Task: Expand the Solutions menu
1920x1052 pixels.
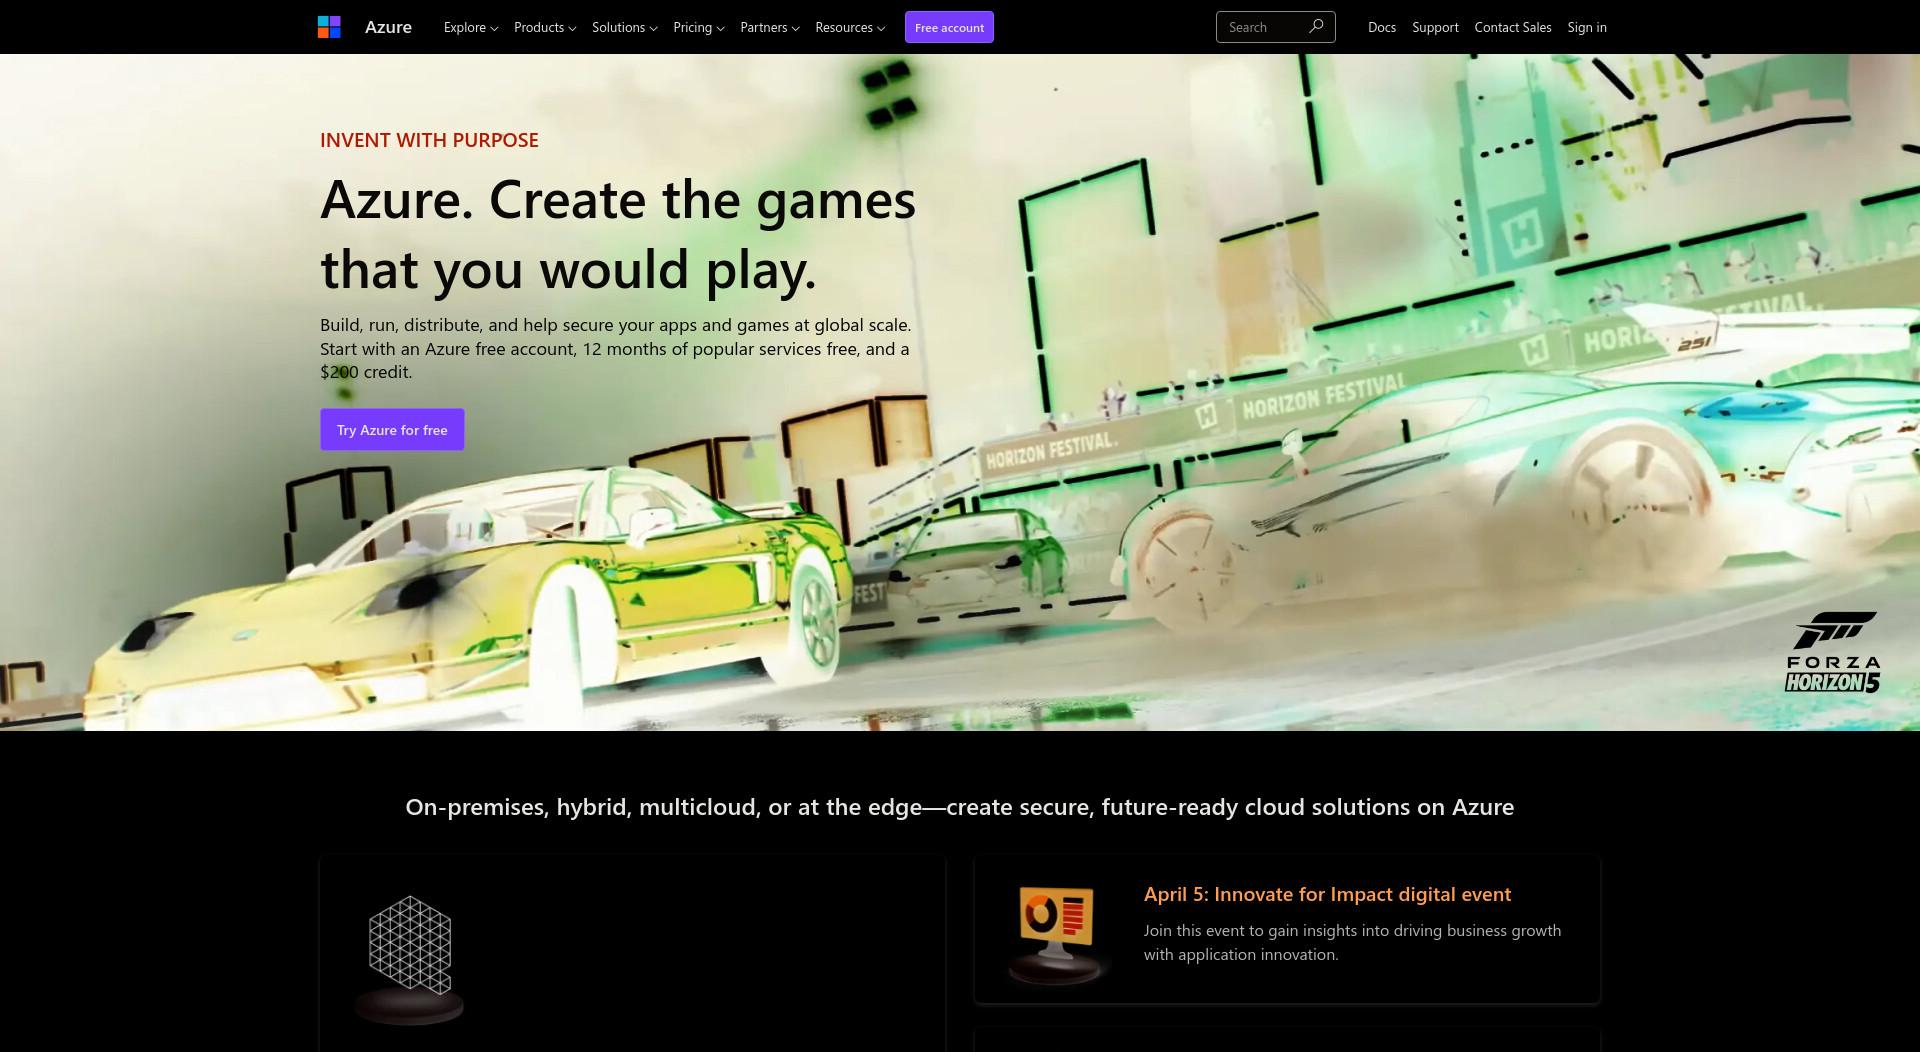Action: click(625, 27)
